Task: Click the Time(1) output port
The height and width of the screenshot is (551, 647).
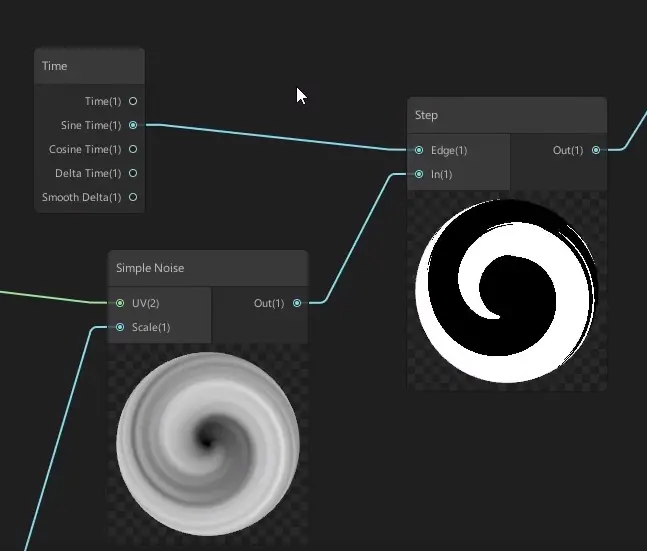Action: [x=133, y=101]
